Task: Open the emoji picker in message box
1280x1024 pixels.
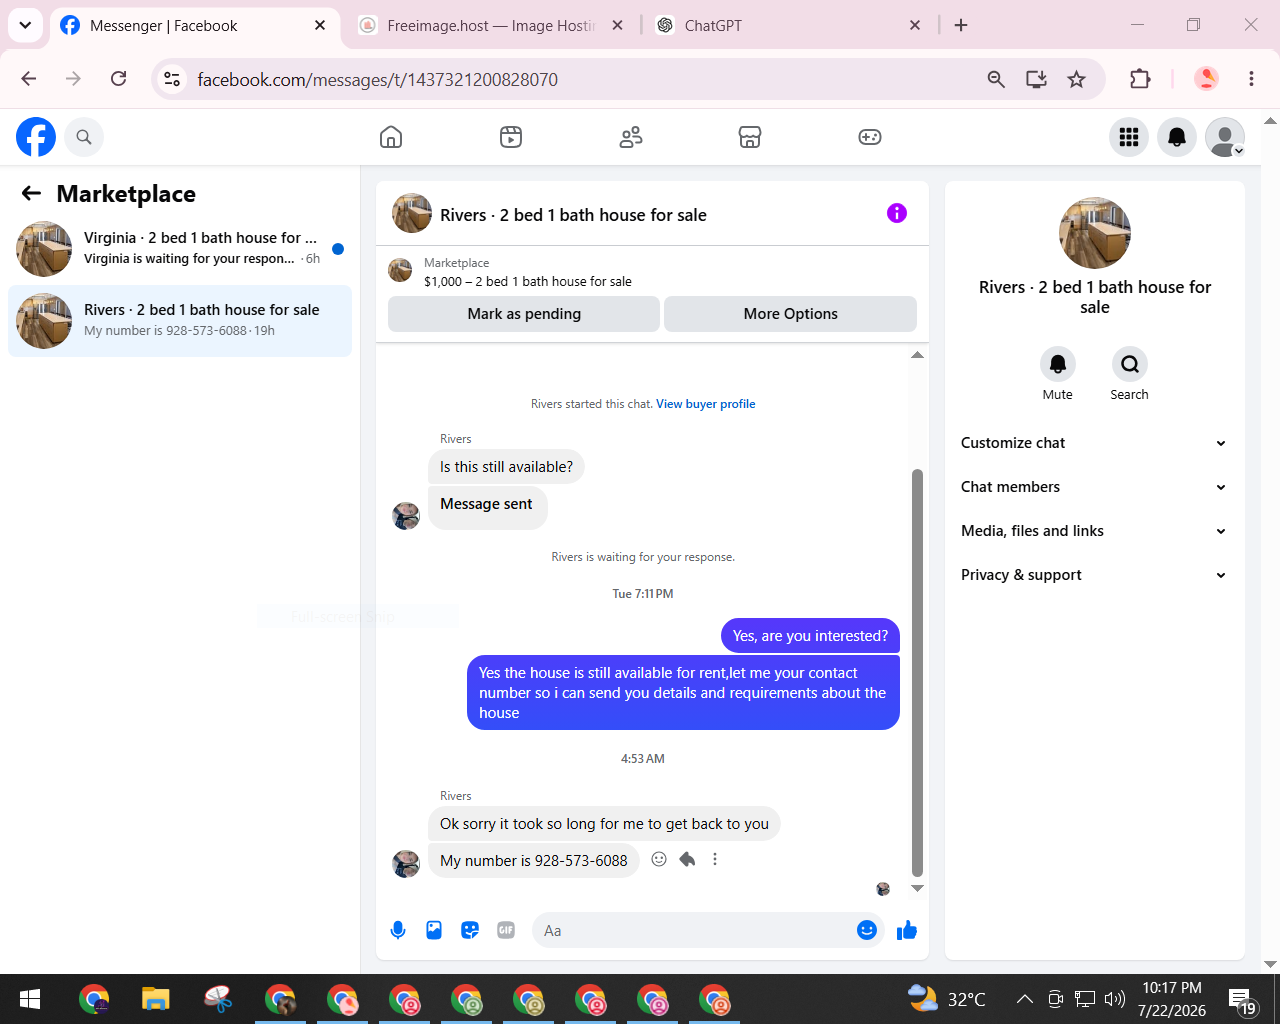Action: (867, 930)
